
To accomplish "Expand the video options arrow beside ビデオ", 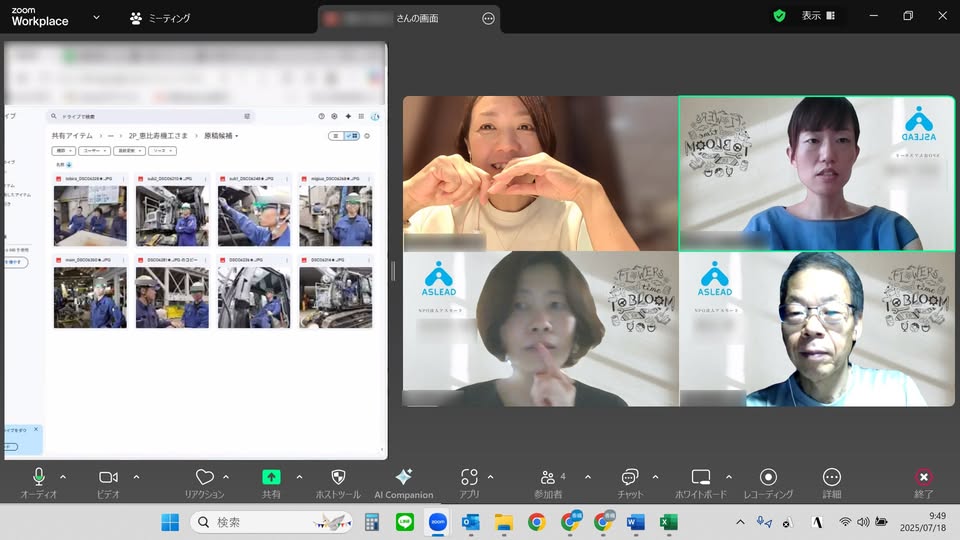I will coord(136,477).
